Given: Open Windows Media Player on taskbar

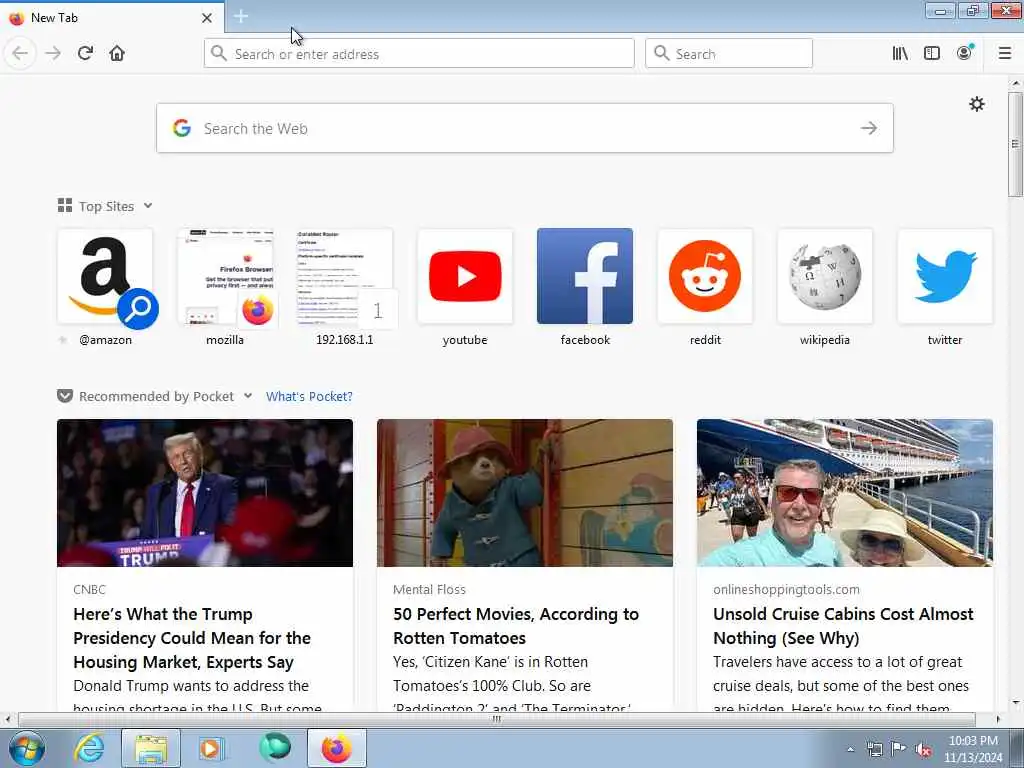Looking at the screenshot, I should pos(212,748).
